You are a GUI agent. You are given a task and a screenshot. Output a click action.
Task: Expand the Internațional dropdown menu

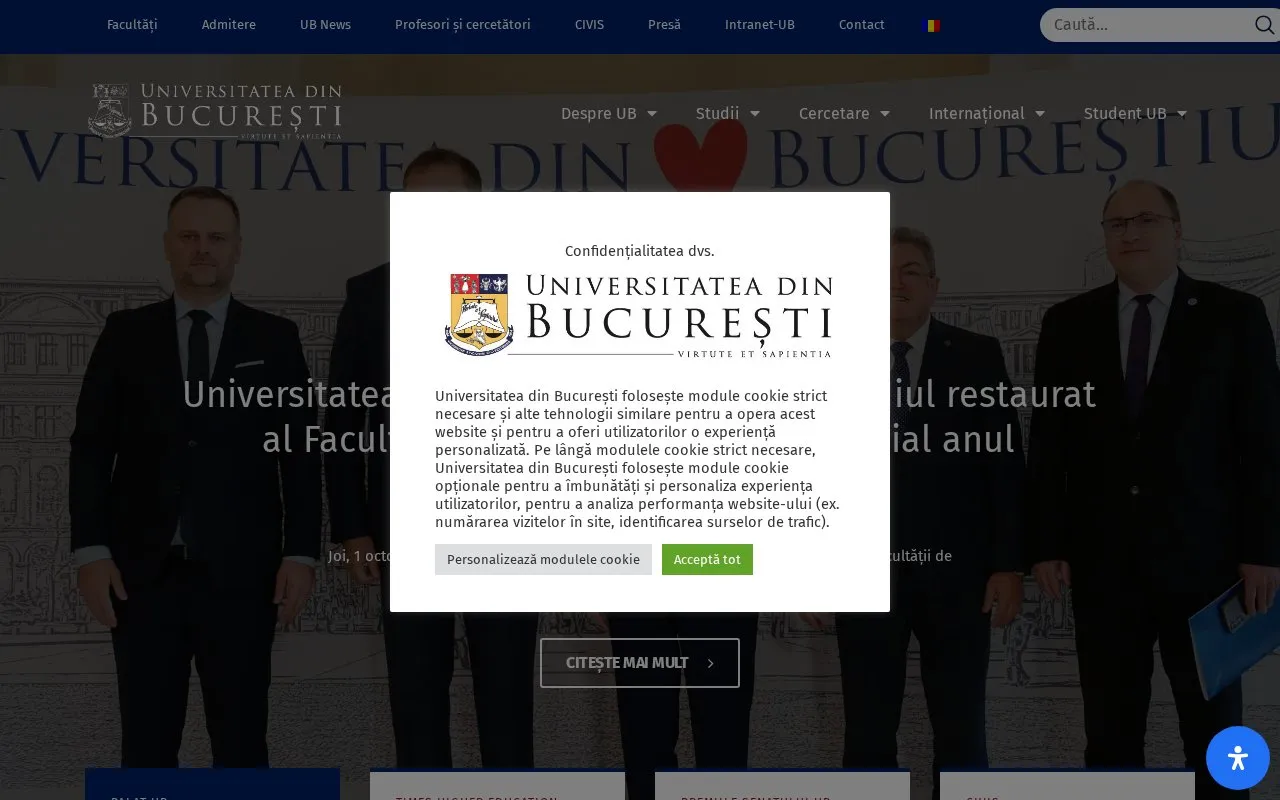987,114
